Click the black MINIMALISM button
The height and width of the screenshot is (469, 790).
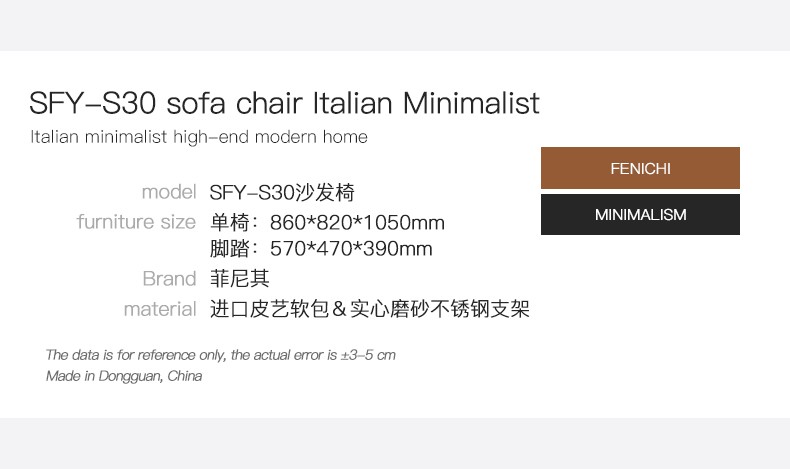tap(640, 214)
